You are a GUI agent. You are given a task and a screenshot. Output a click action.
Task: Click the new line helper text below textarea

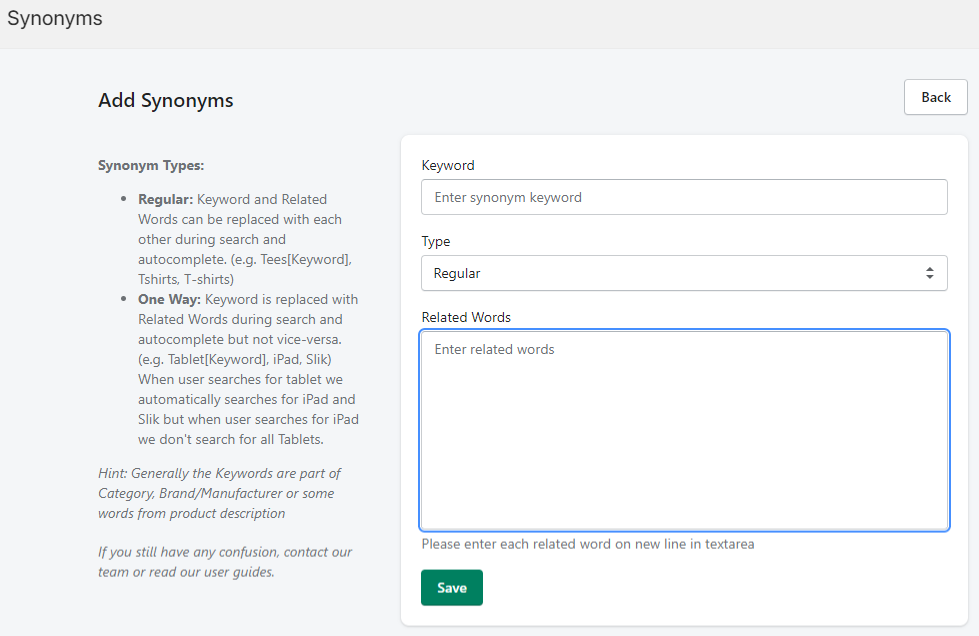(587, 544)
